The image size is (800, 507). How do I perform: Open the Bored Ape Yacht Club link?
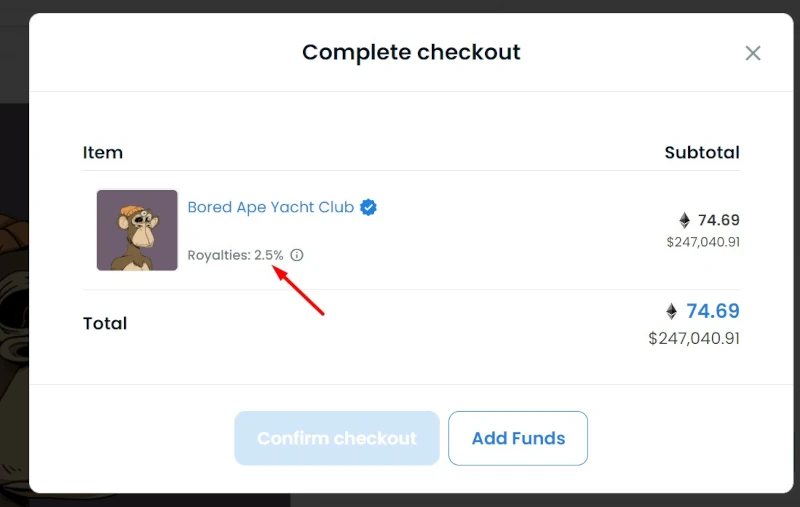pos(270,207)
